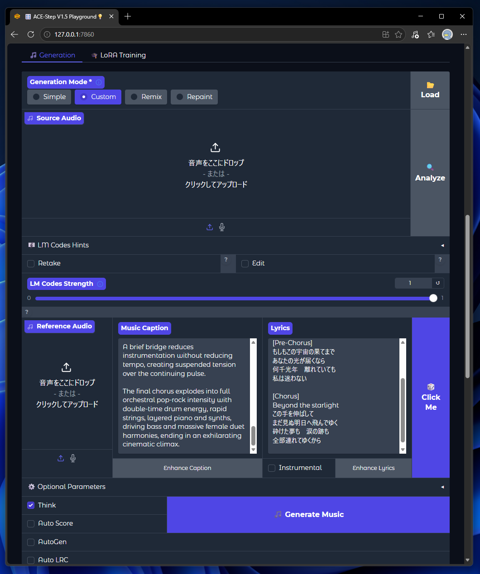Collapse the LM Codes Hints section
480x574 pixels.
point(442,245)
